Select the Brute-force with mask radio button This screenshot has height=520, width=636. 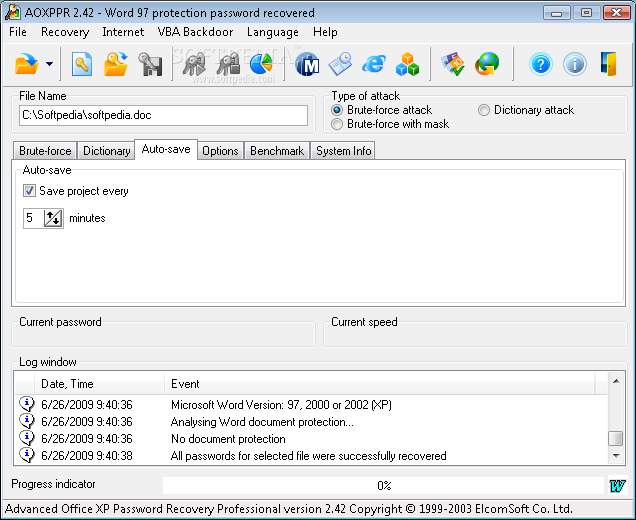click(x=337, y=124)
